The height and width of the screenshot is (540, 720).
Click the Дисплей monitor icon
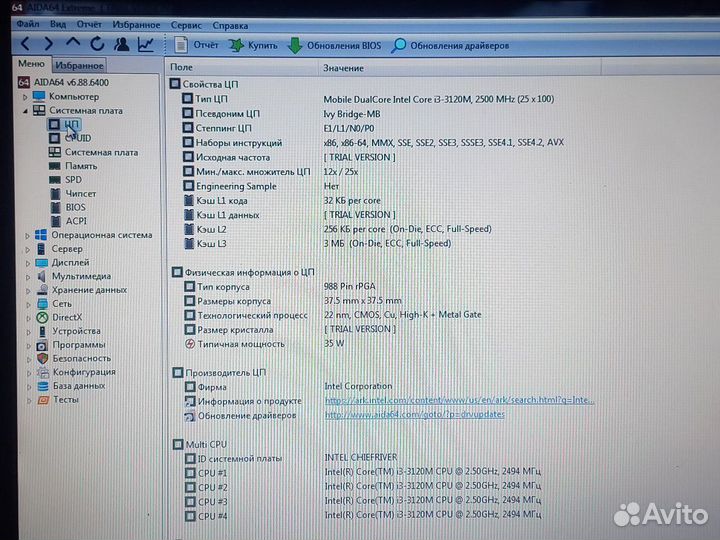click(41, 263)
